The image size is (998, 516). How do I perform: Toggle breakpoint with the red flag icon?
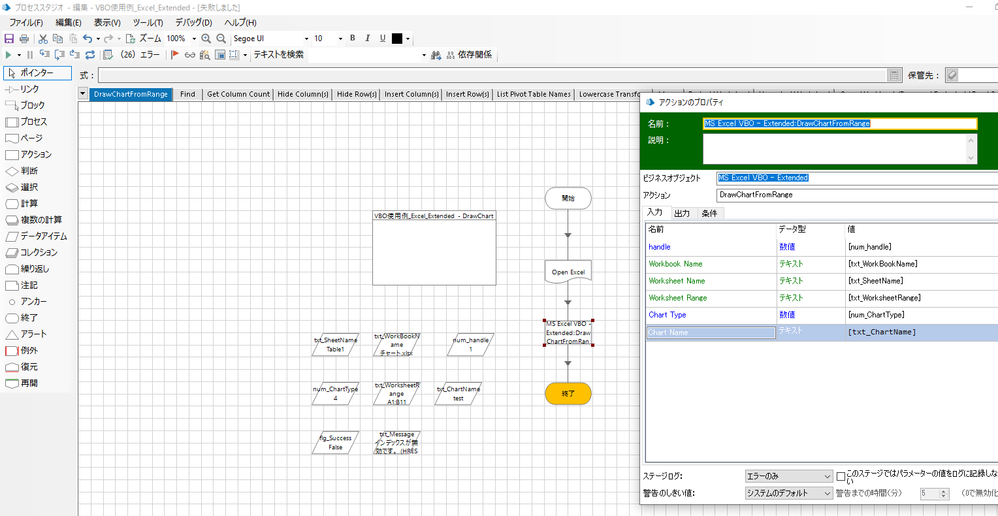176,55
